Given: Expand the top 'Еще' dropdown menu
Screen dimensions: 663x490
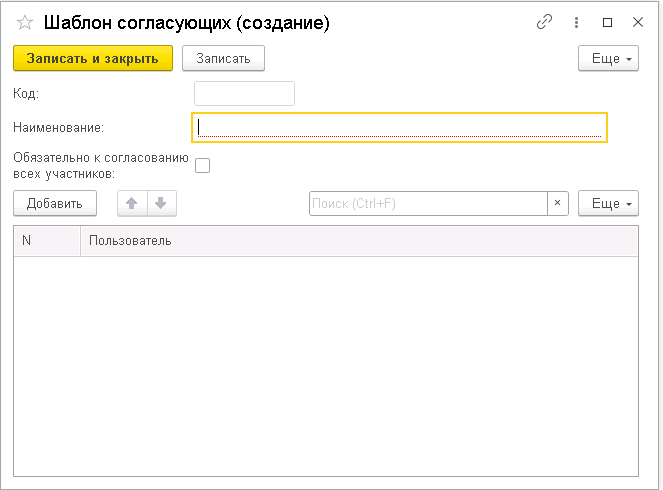Looking at the screenshot, I should [x=608, y=58].
